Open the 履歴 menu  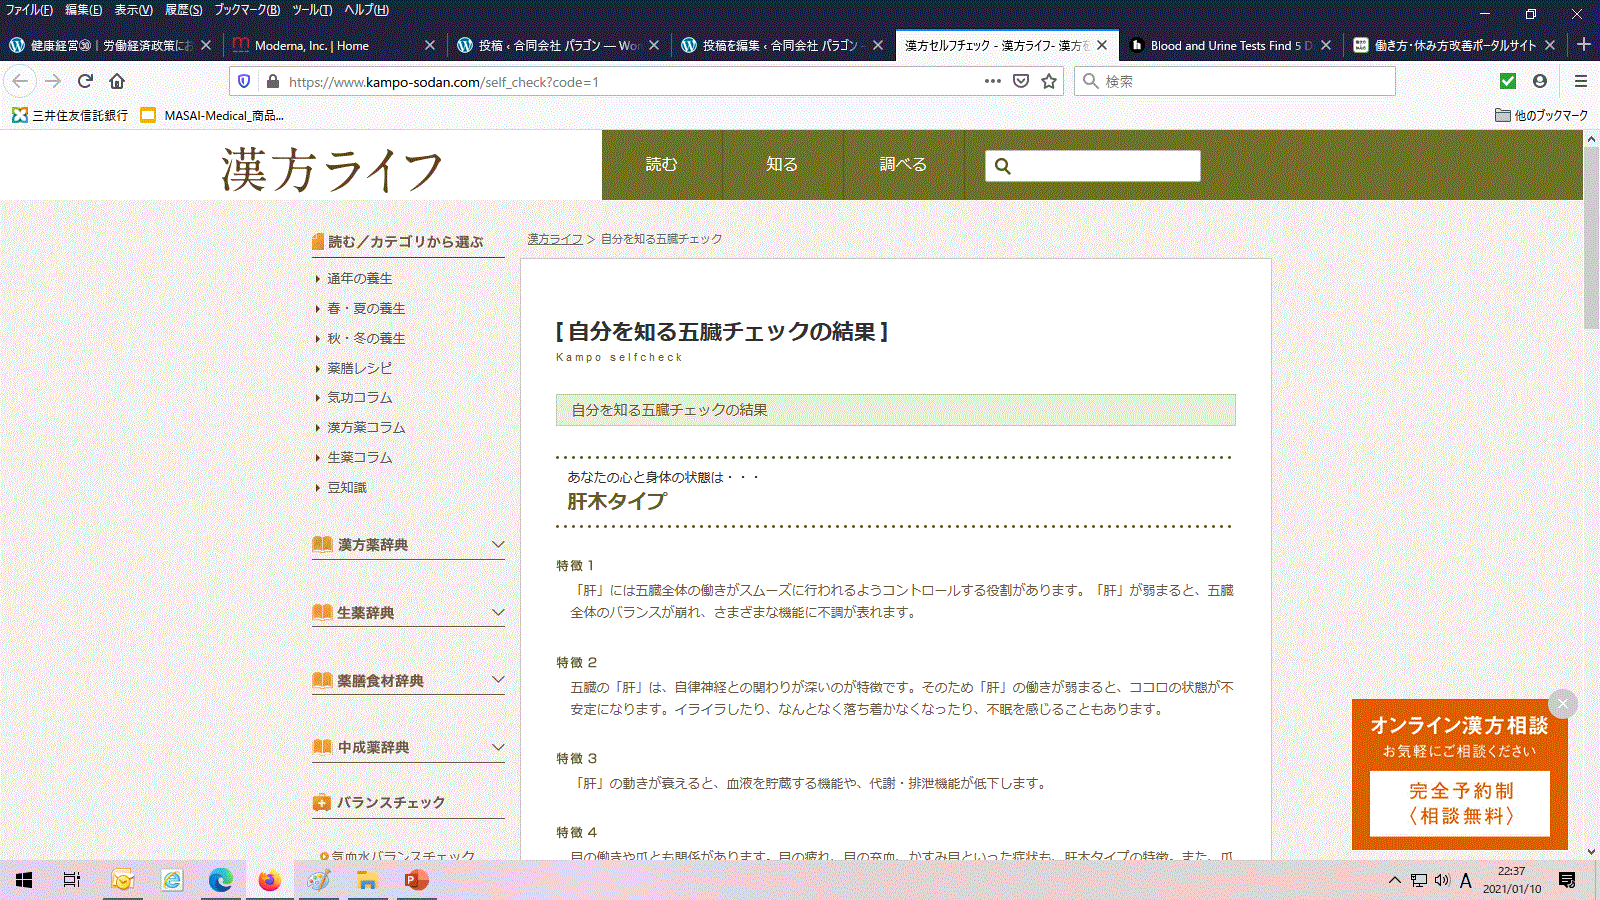point(183,10)
